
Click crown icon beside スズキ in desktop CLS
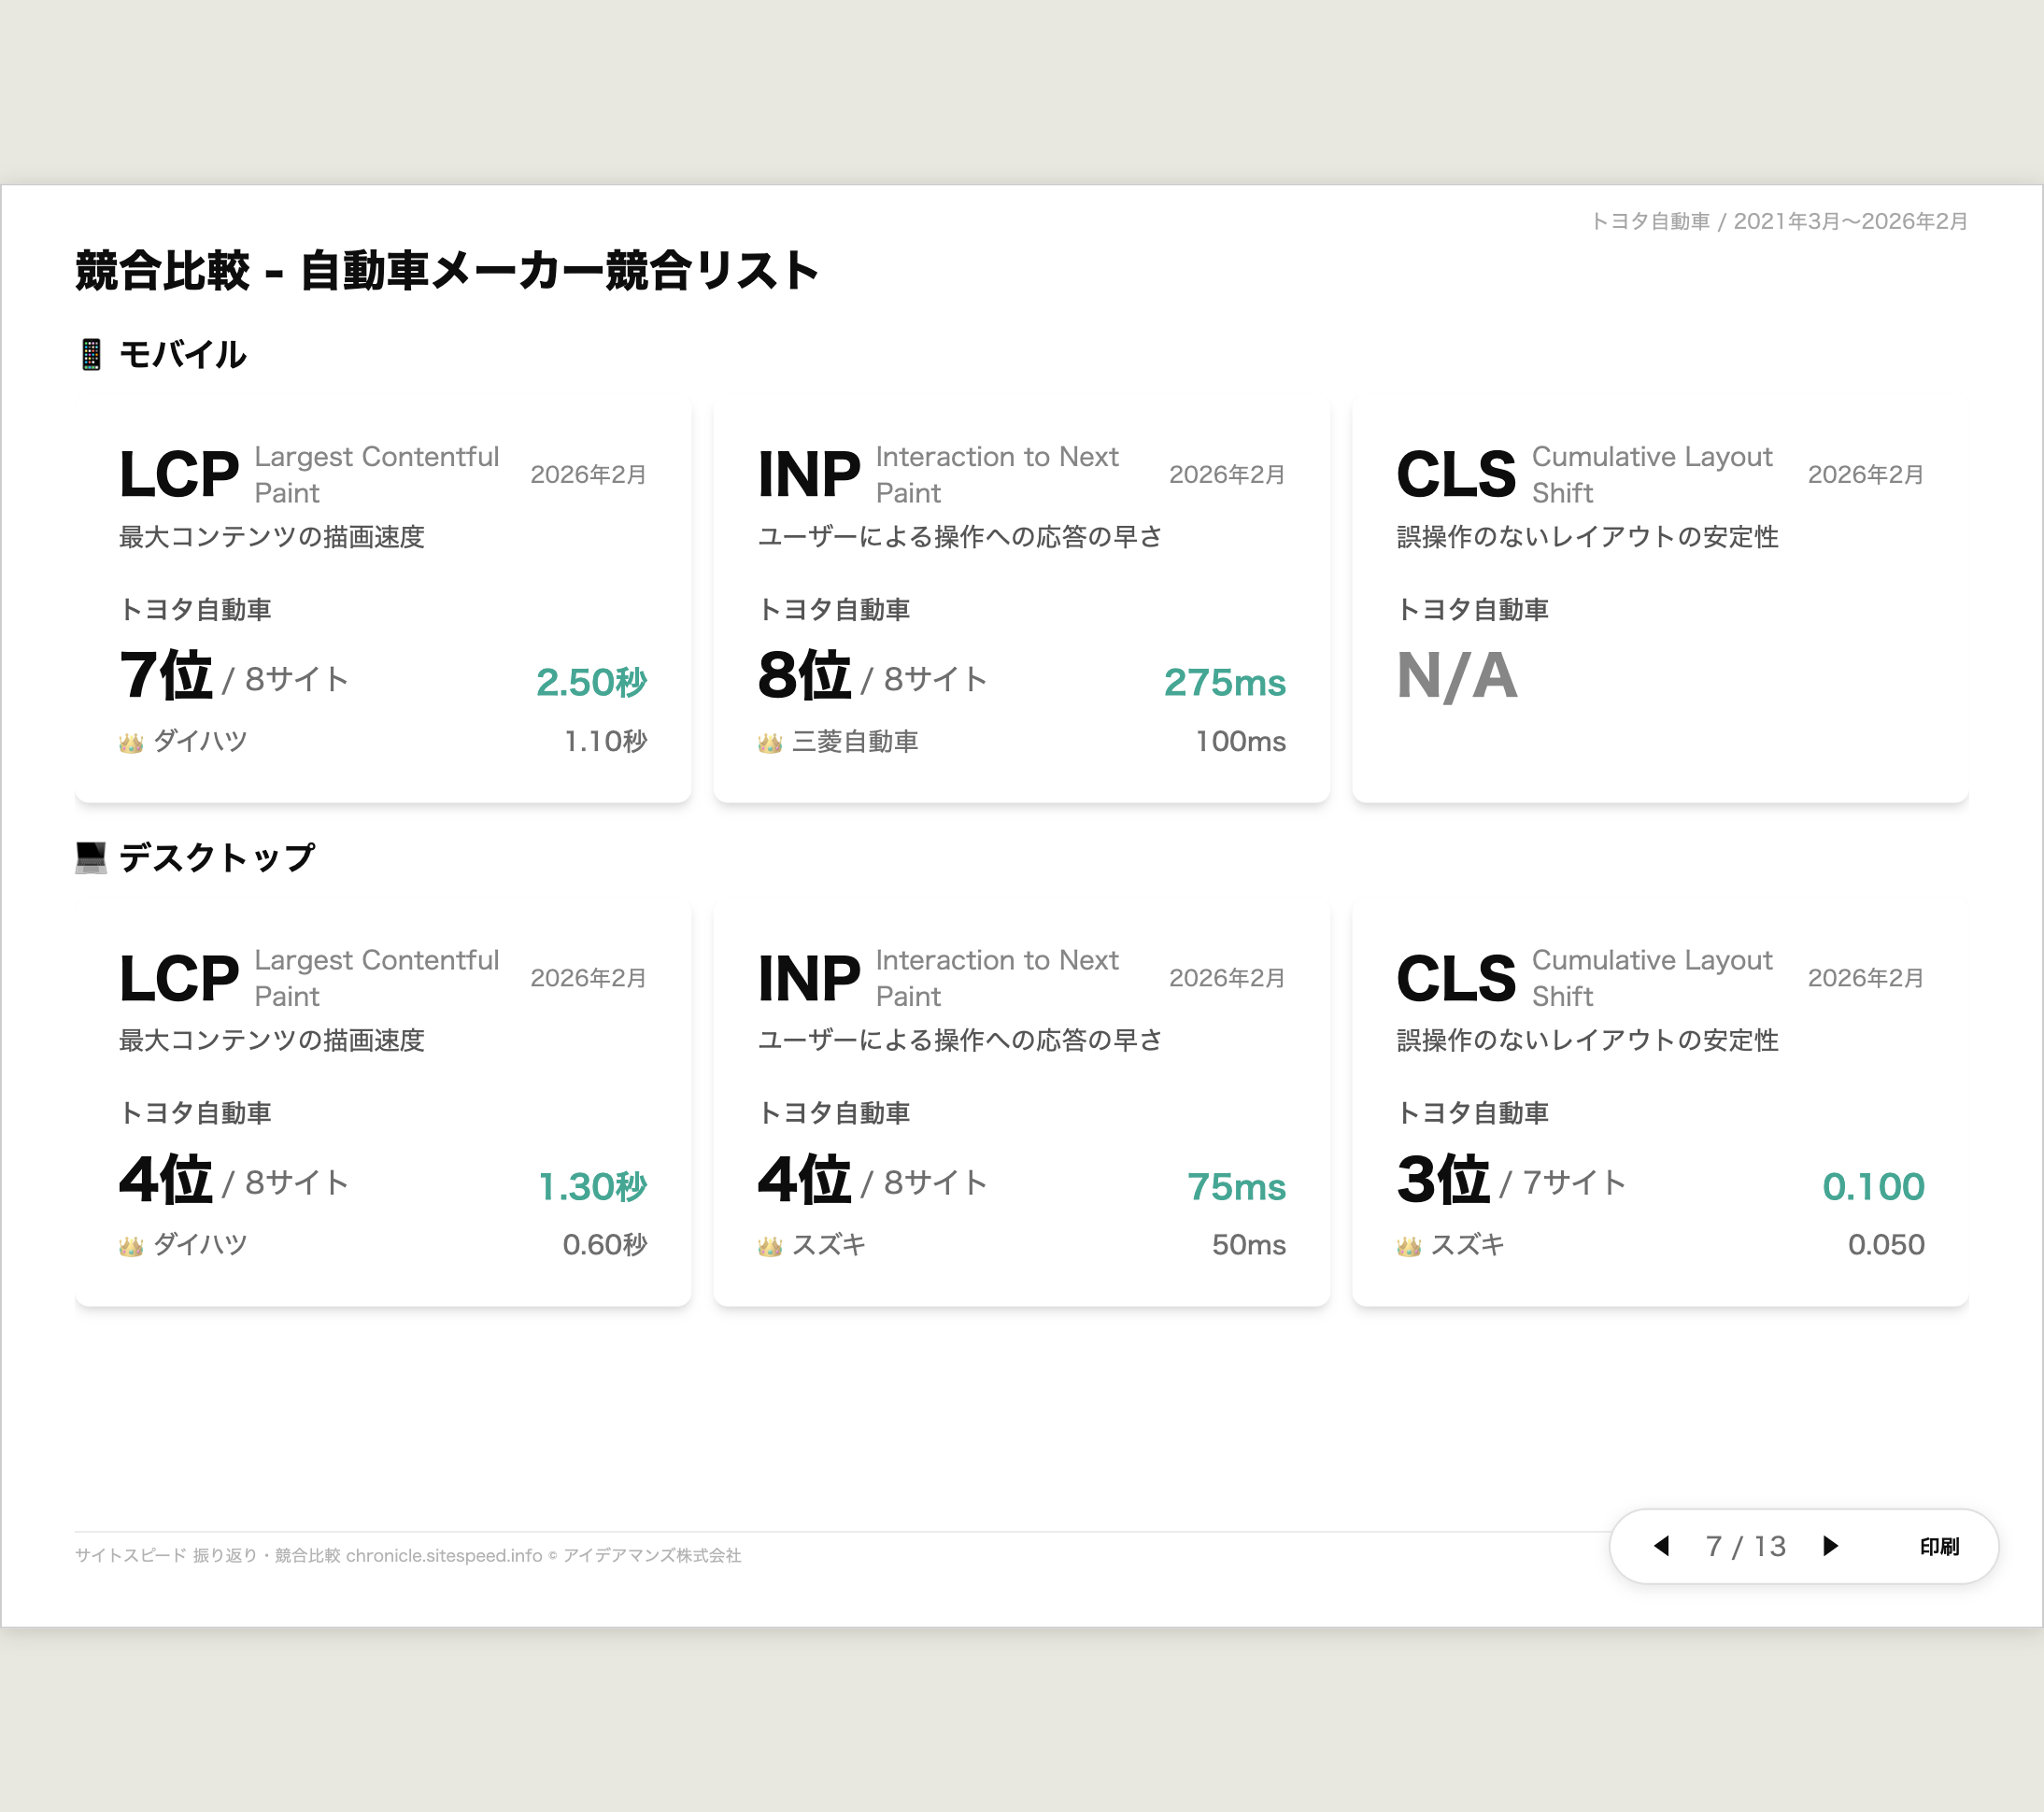pos(1408,1246)
